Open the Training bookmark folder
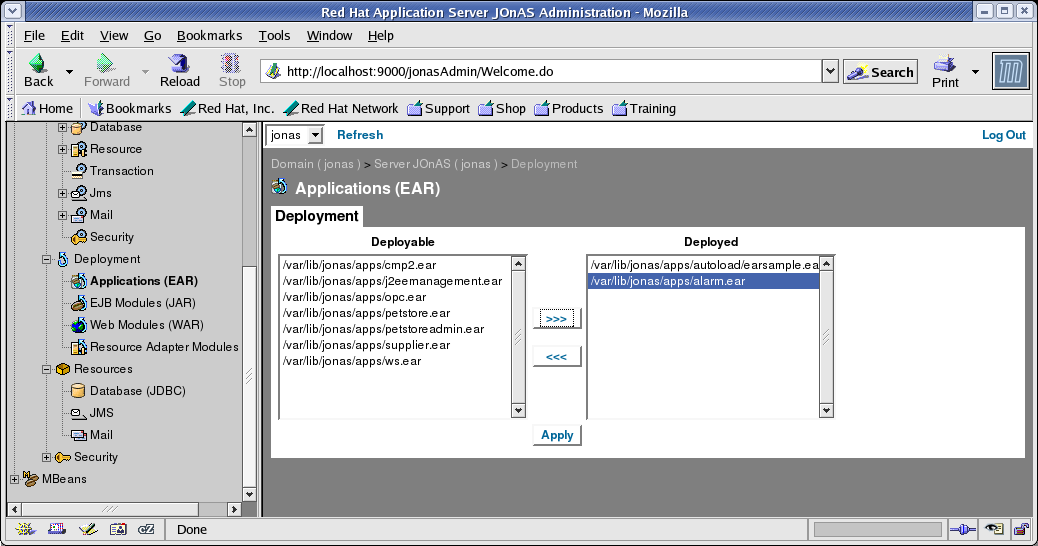The width and height of the screenshot is (1038, 546). click(644, 109)
